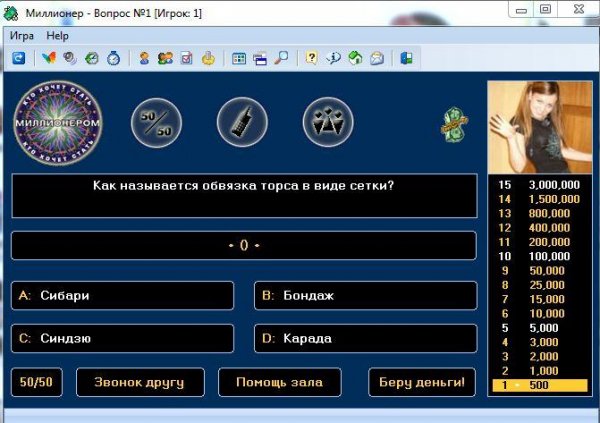Screen dimensions: 600x423
Task: Use the round audience help lifeline icon
Action: (x=328, y=122)
